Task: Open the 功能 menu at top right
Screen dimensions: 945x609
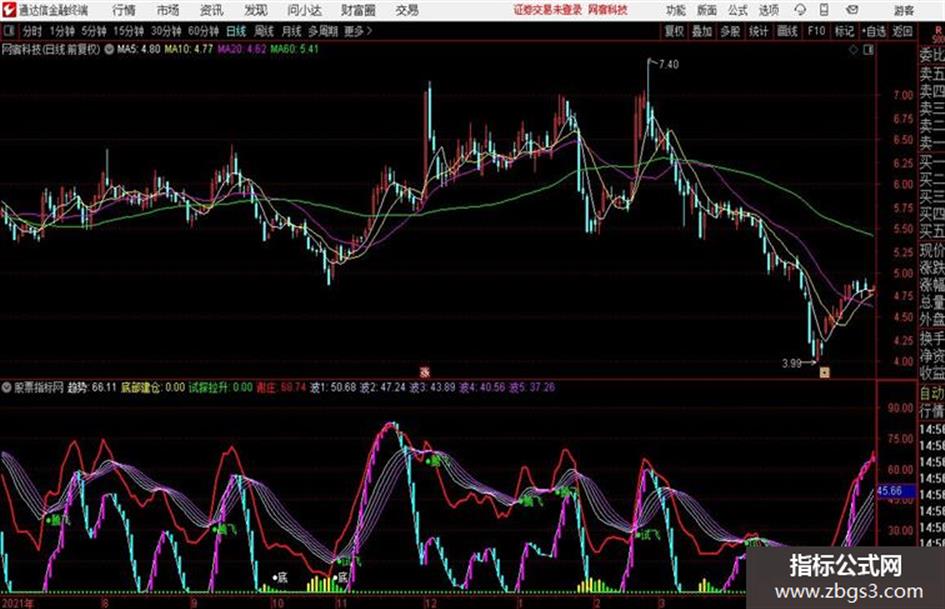Action: 676,10
